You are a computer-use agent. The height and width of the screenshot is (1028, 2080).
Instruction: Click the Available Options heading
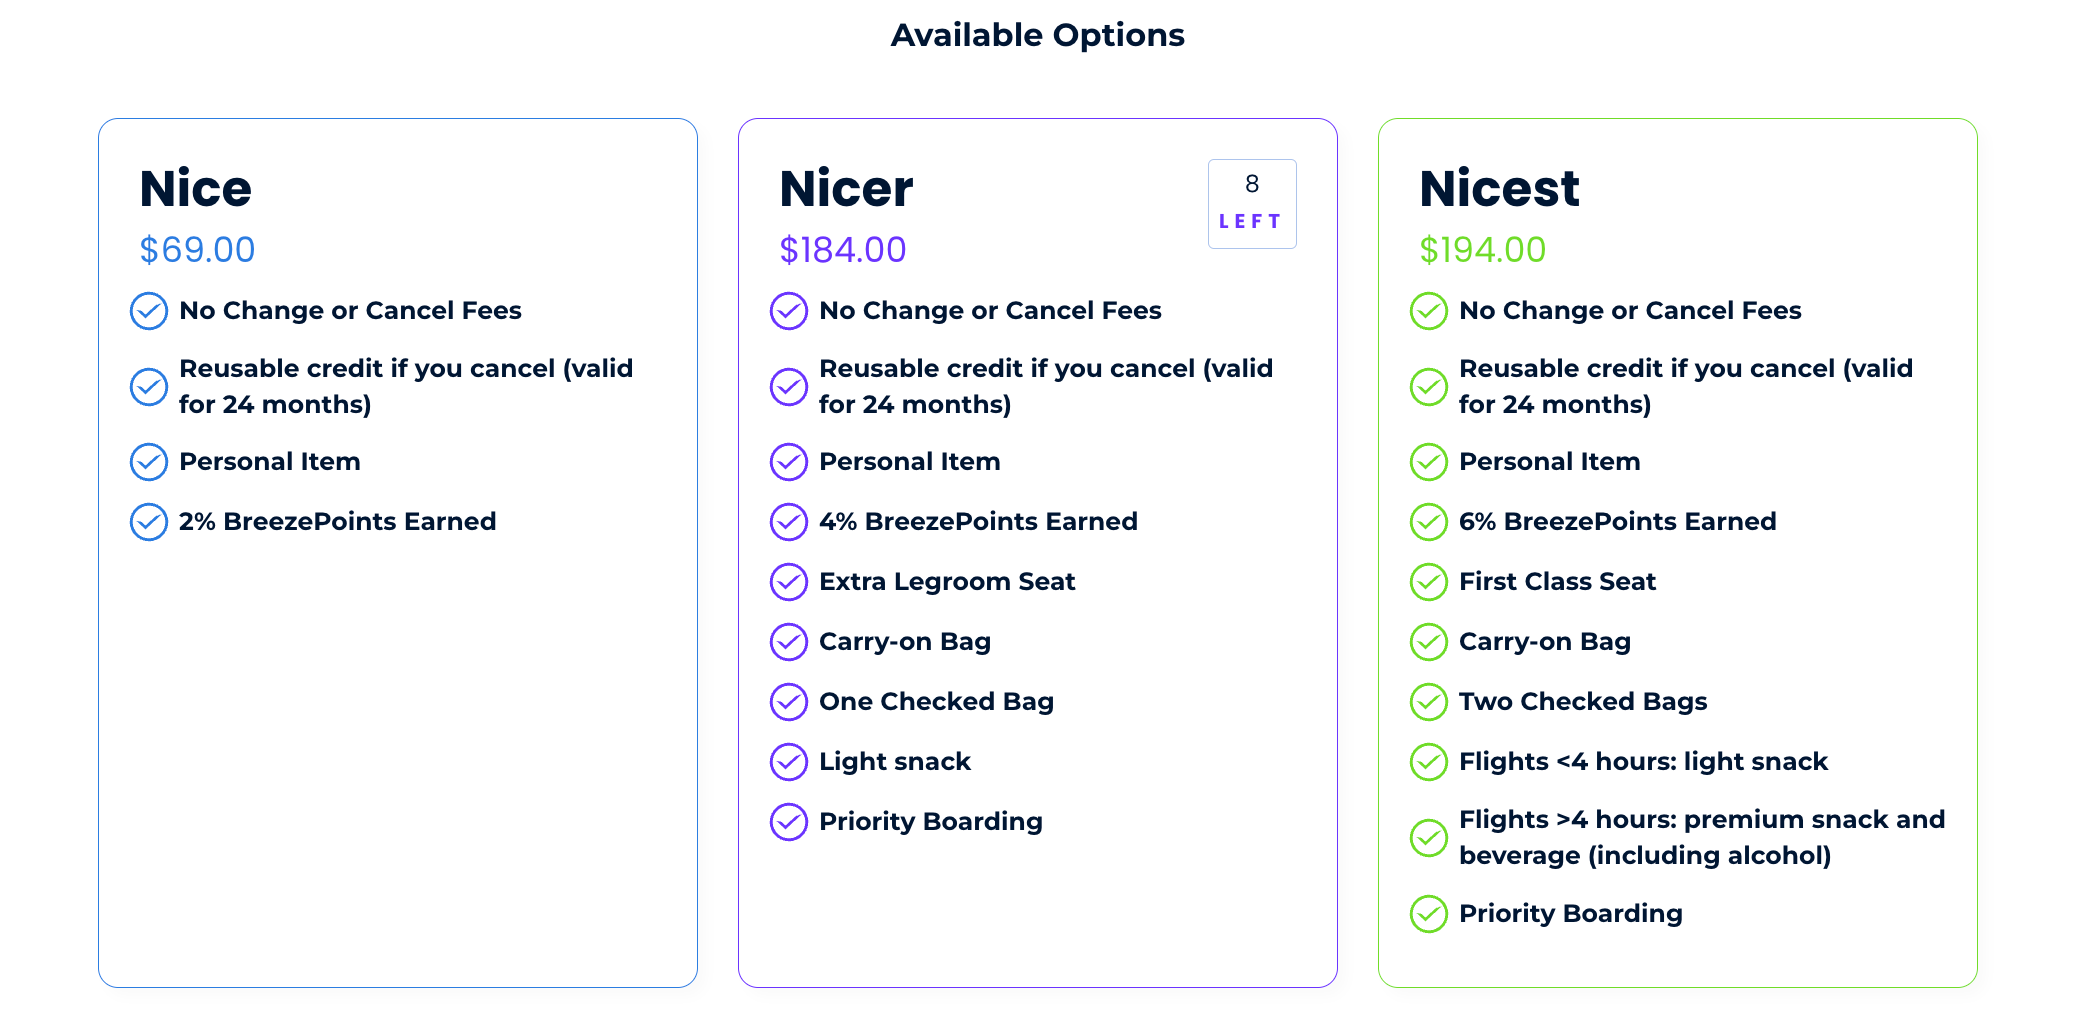pyautogui.click(x=1037, y=34)
